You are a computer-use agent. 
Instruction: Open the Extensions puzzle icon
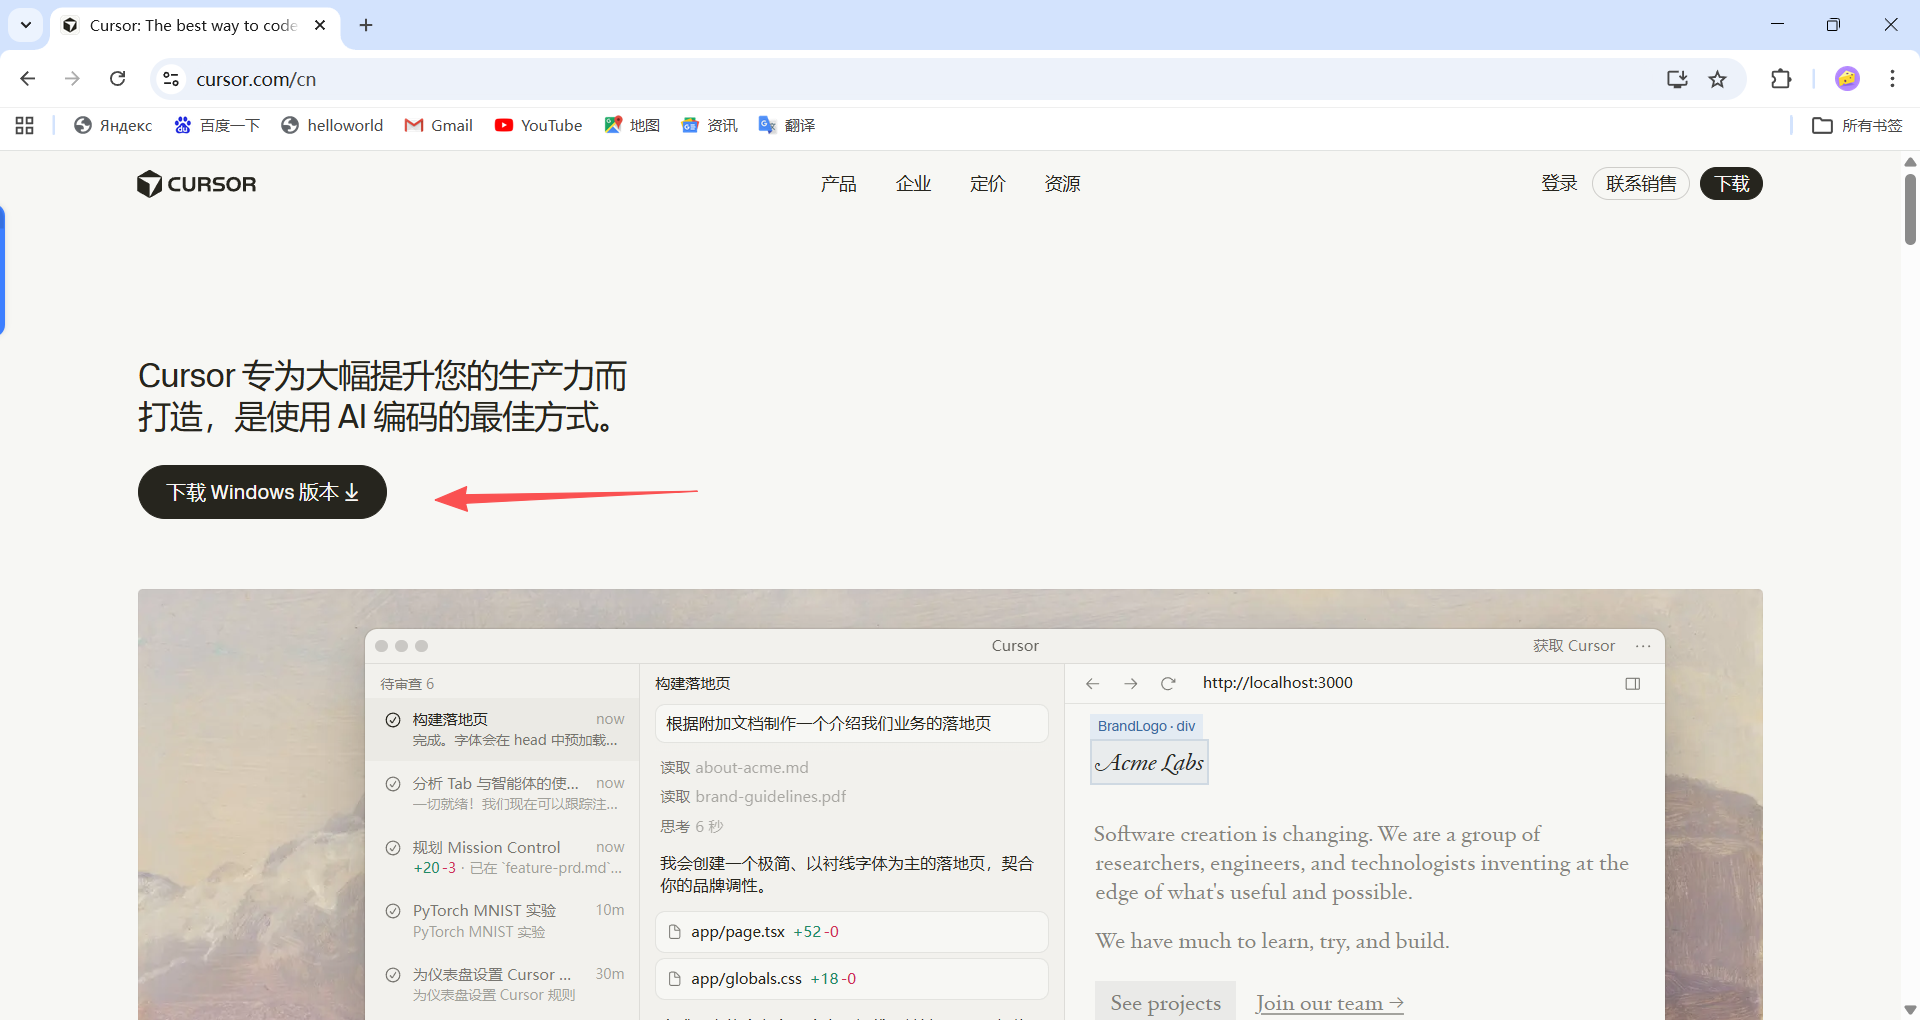pyautogui.click(x=1781, y=79)
